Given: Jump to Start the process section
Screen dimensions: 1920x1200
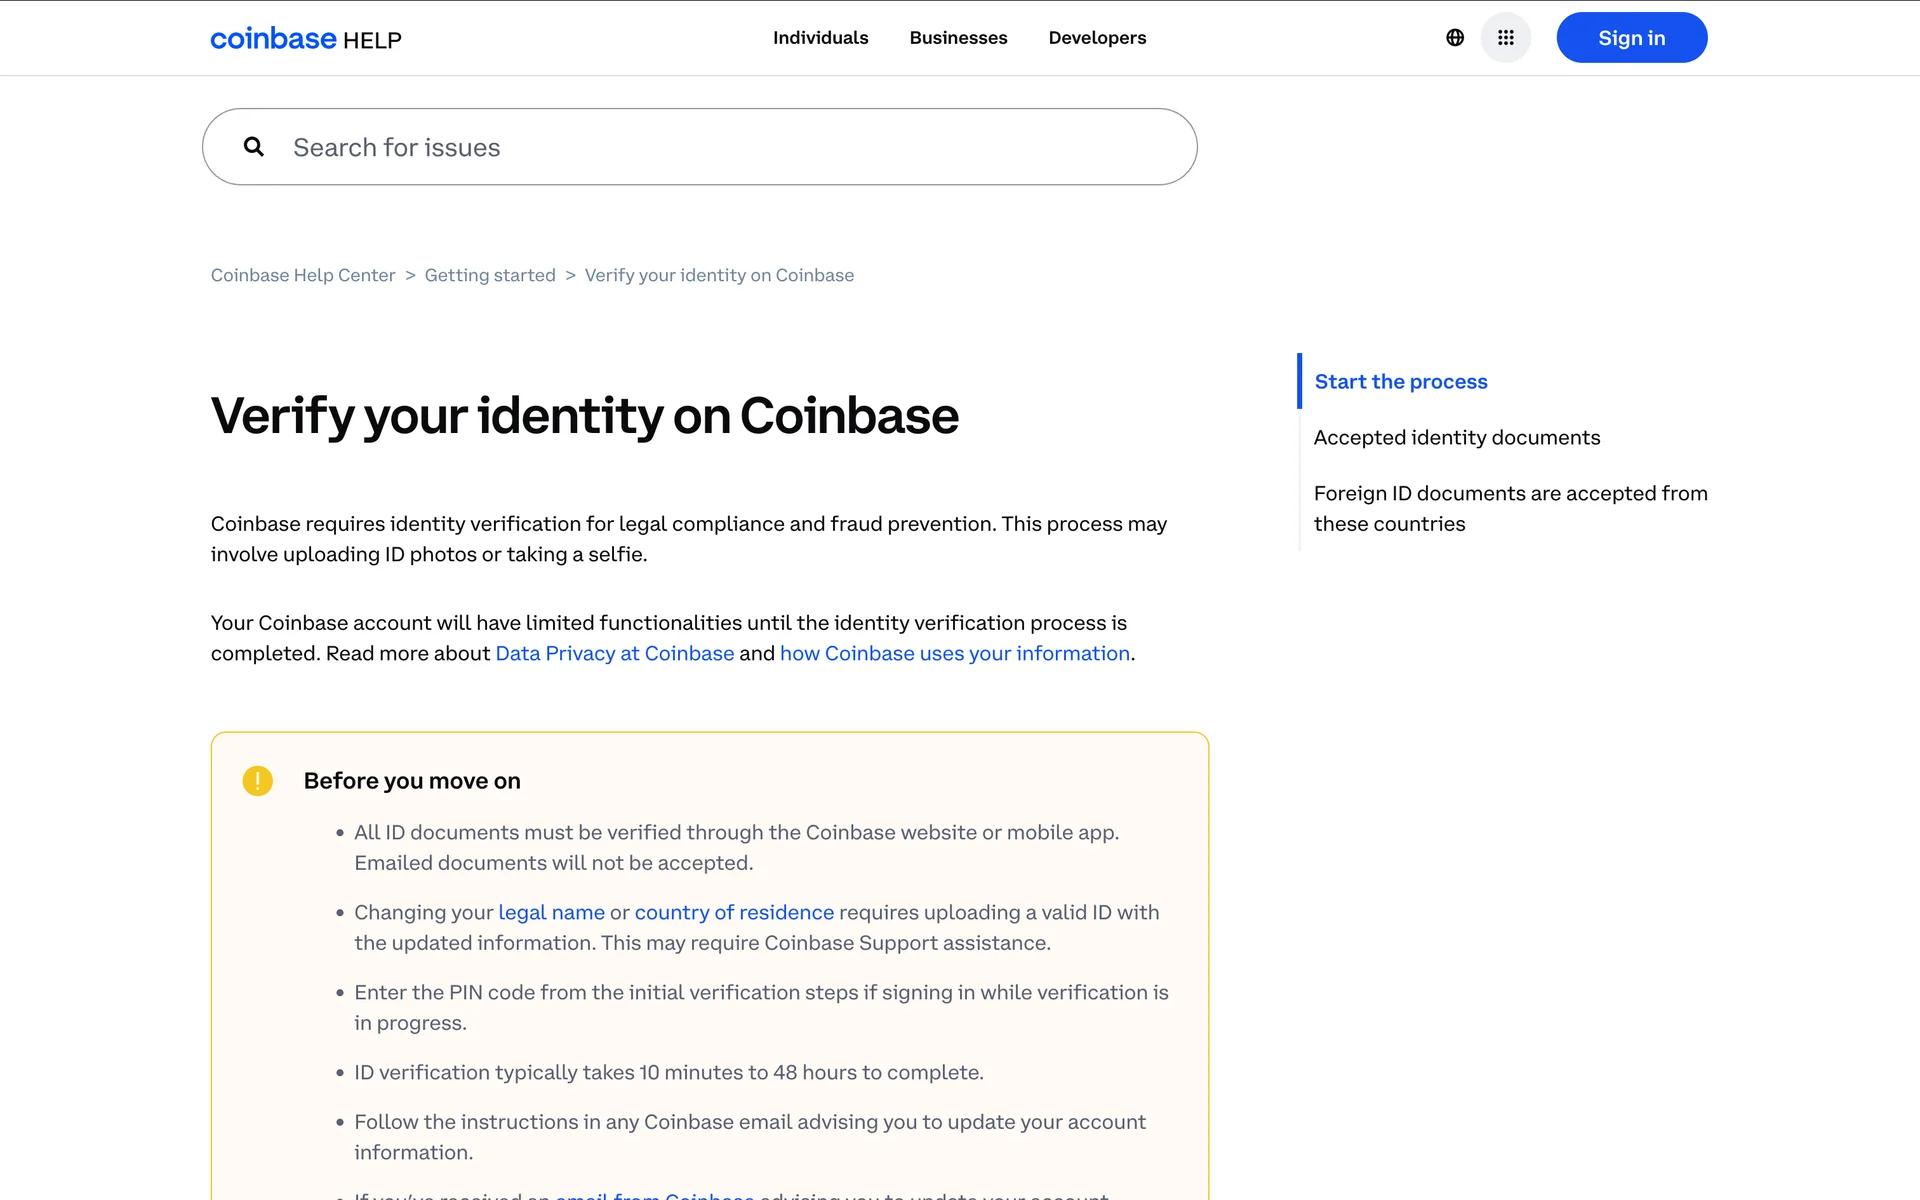Looking at the screenshot, I should (x=1401, y=381).
